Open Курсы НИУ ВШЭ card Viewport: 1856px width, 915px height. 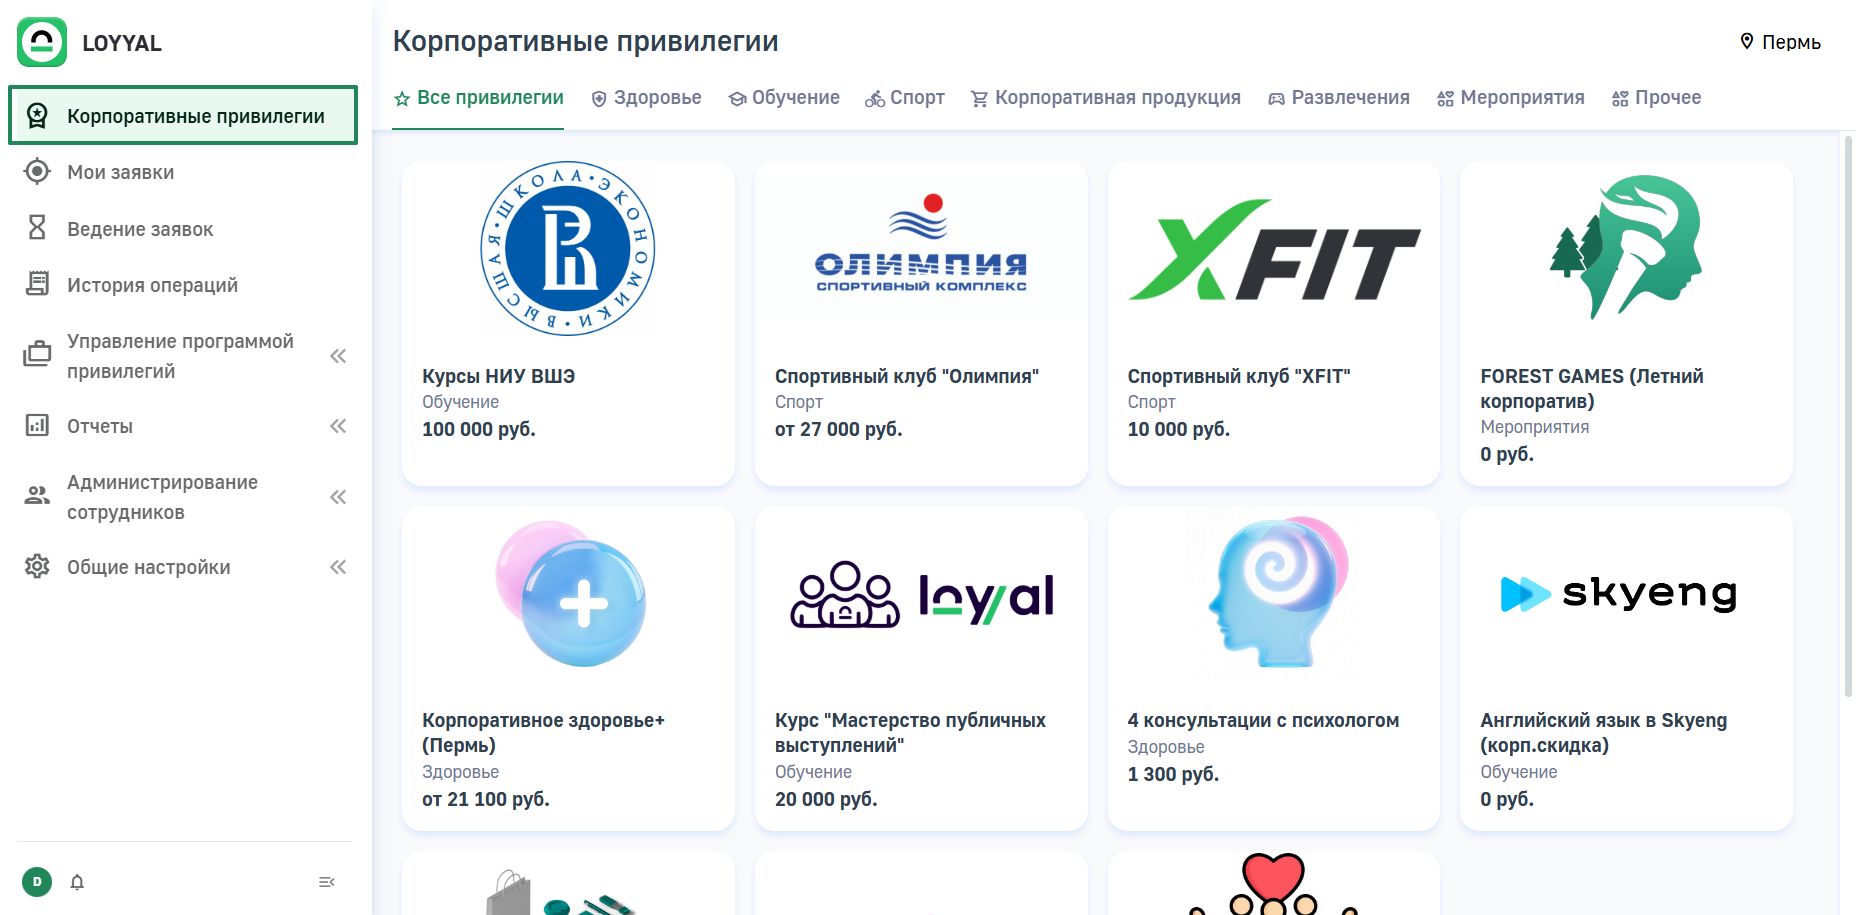(568, 324)
